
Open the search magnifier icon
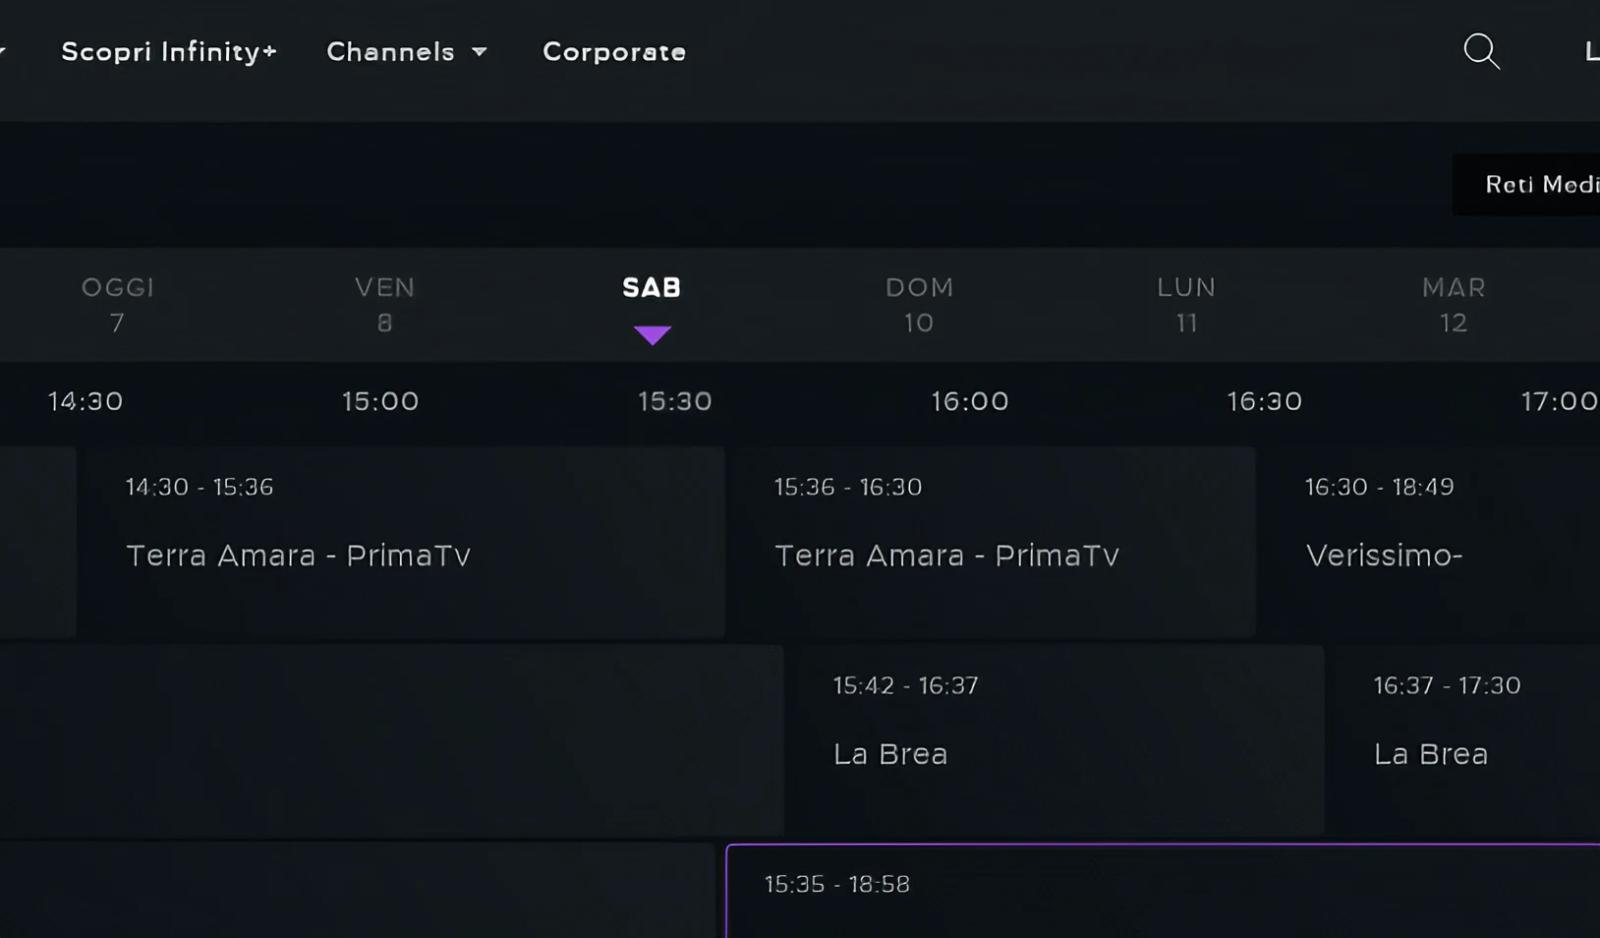1481,51
